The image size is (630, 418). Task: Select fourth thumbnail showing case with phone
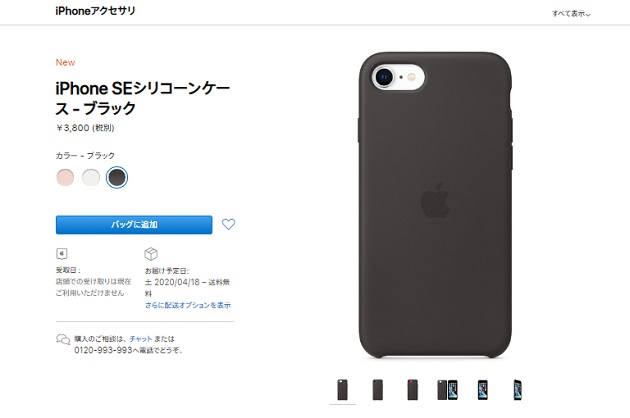coord(447,390)
